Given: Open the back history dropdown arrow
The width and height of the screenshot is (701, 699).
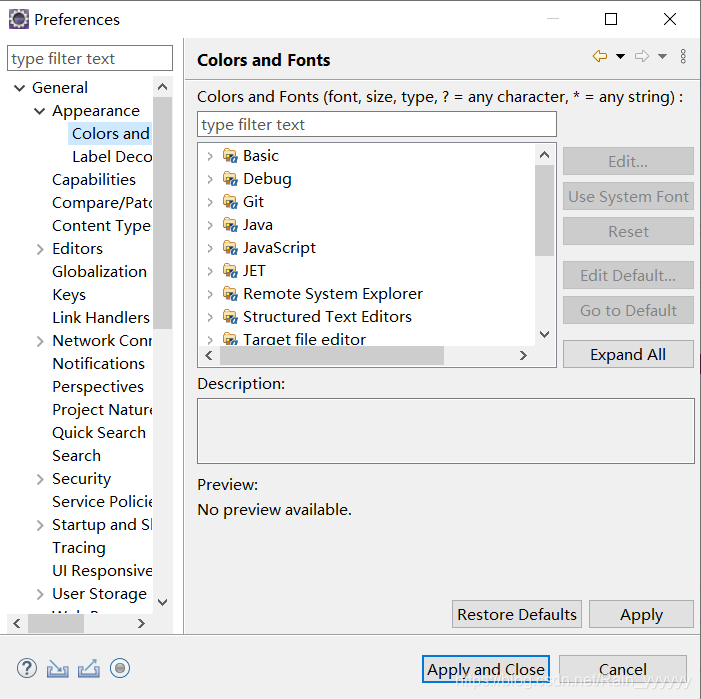Looking at the screenshot, I should tap(621, 56).
